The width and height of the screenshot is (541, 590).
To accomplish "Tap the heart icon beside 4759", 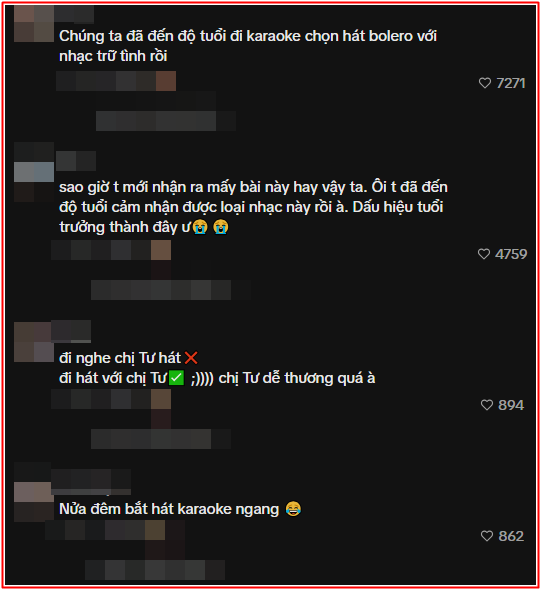I will pyautogui.click(x=484, y=254).
